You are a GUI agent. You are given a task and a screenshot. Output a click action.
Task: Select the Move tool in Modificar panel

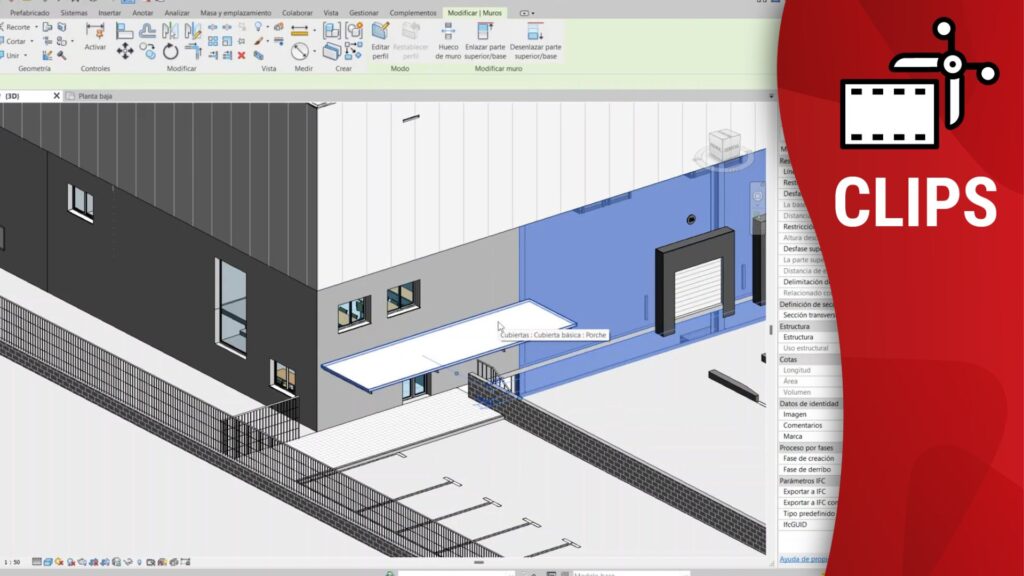[x=125, y=51]
